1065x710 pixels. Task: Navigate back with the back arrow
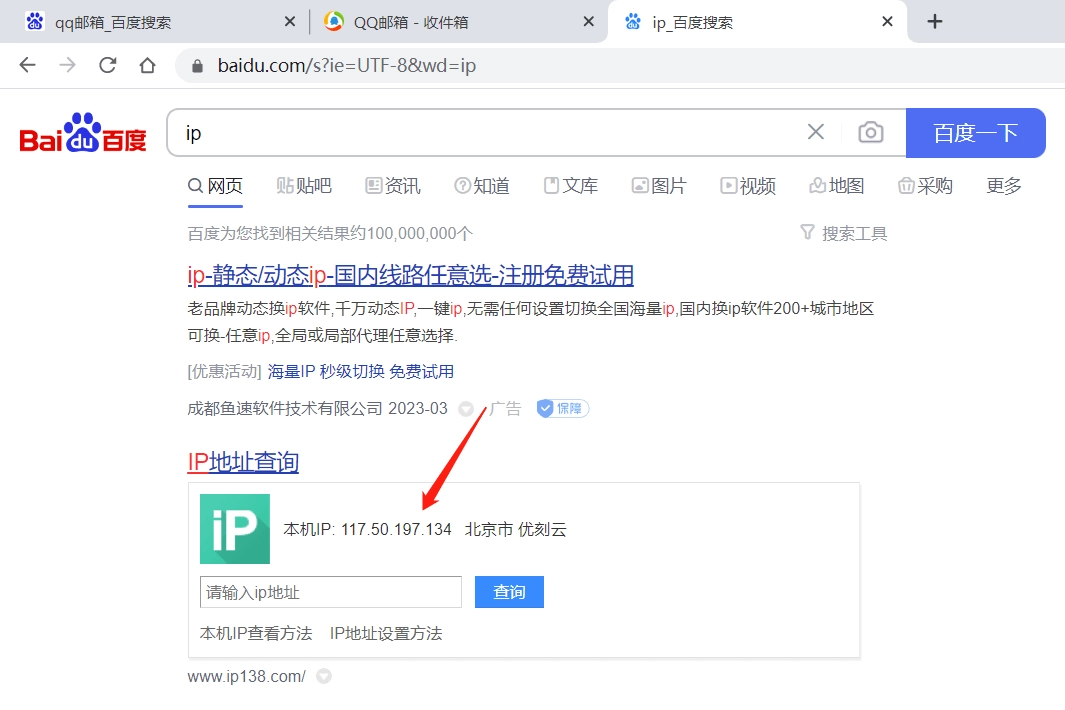(27, 66)
